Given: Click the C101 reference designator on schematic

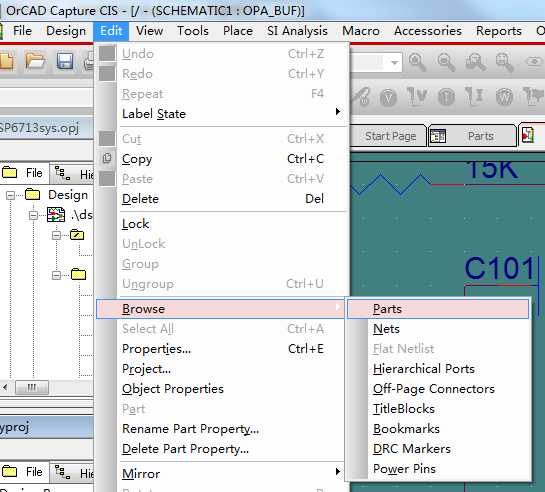Looking at the screenshot, I should pos(499,268).
